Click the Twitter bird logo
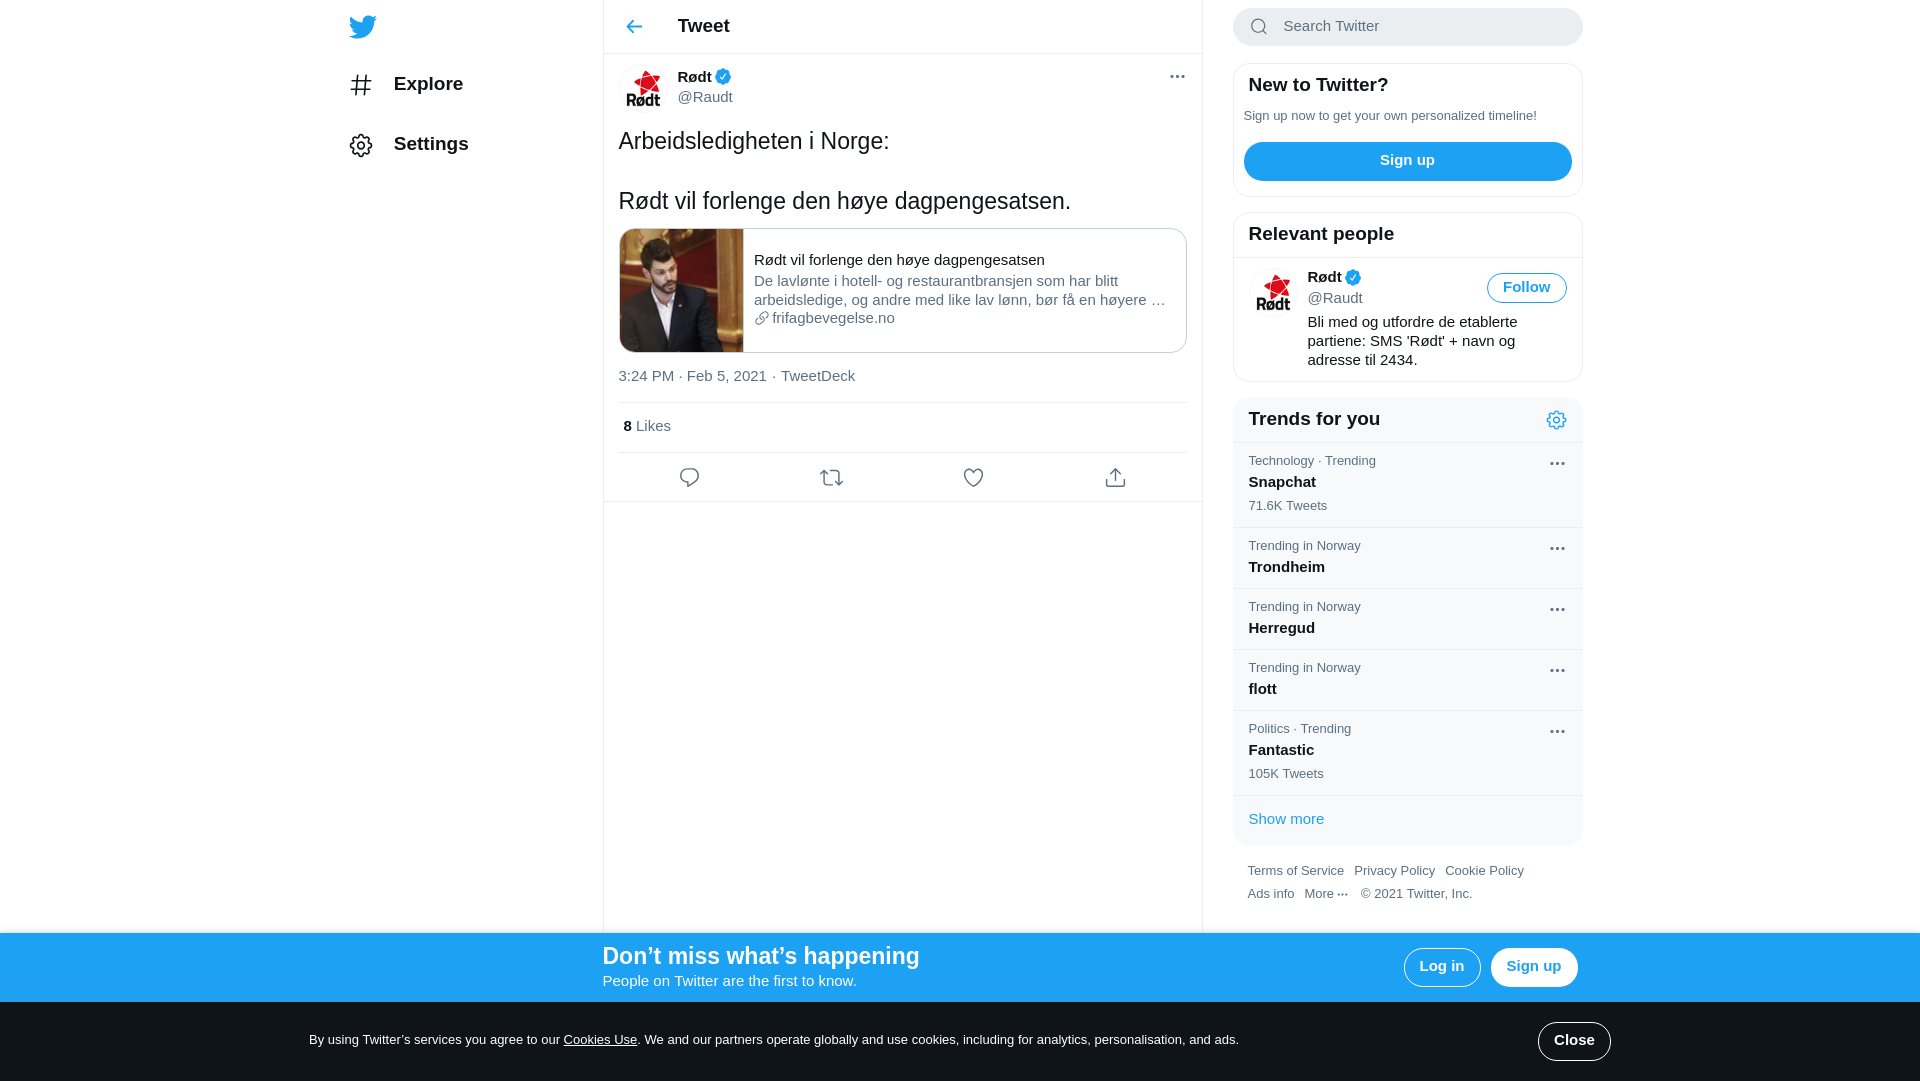The image size is (1920, 1081). [x=362, y=27]
